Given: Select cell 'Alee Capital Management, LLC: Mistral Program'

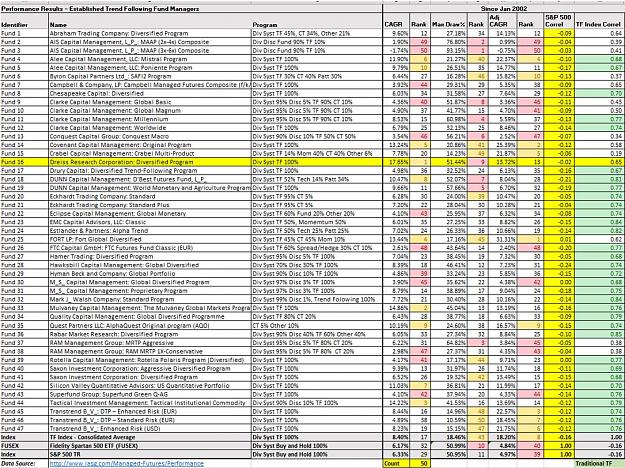Looking at the screenshot, I should [x=150, y=59].
